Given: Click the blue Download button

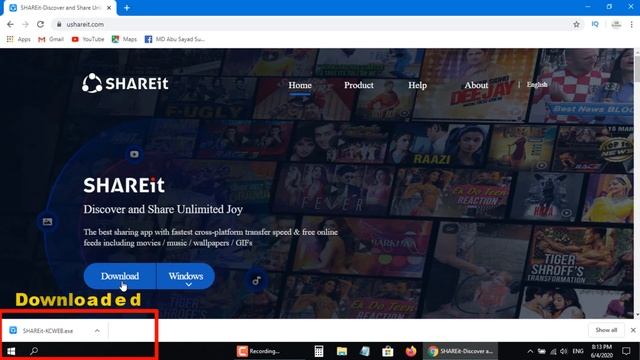Looking at the screenshot, I should point(120,276).
